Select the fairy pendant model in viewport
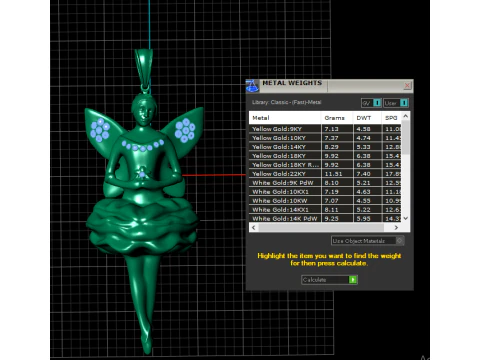Image resolution: width=480 pixels, height=360 pixels. 143,203
